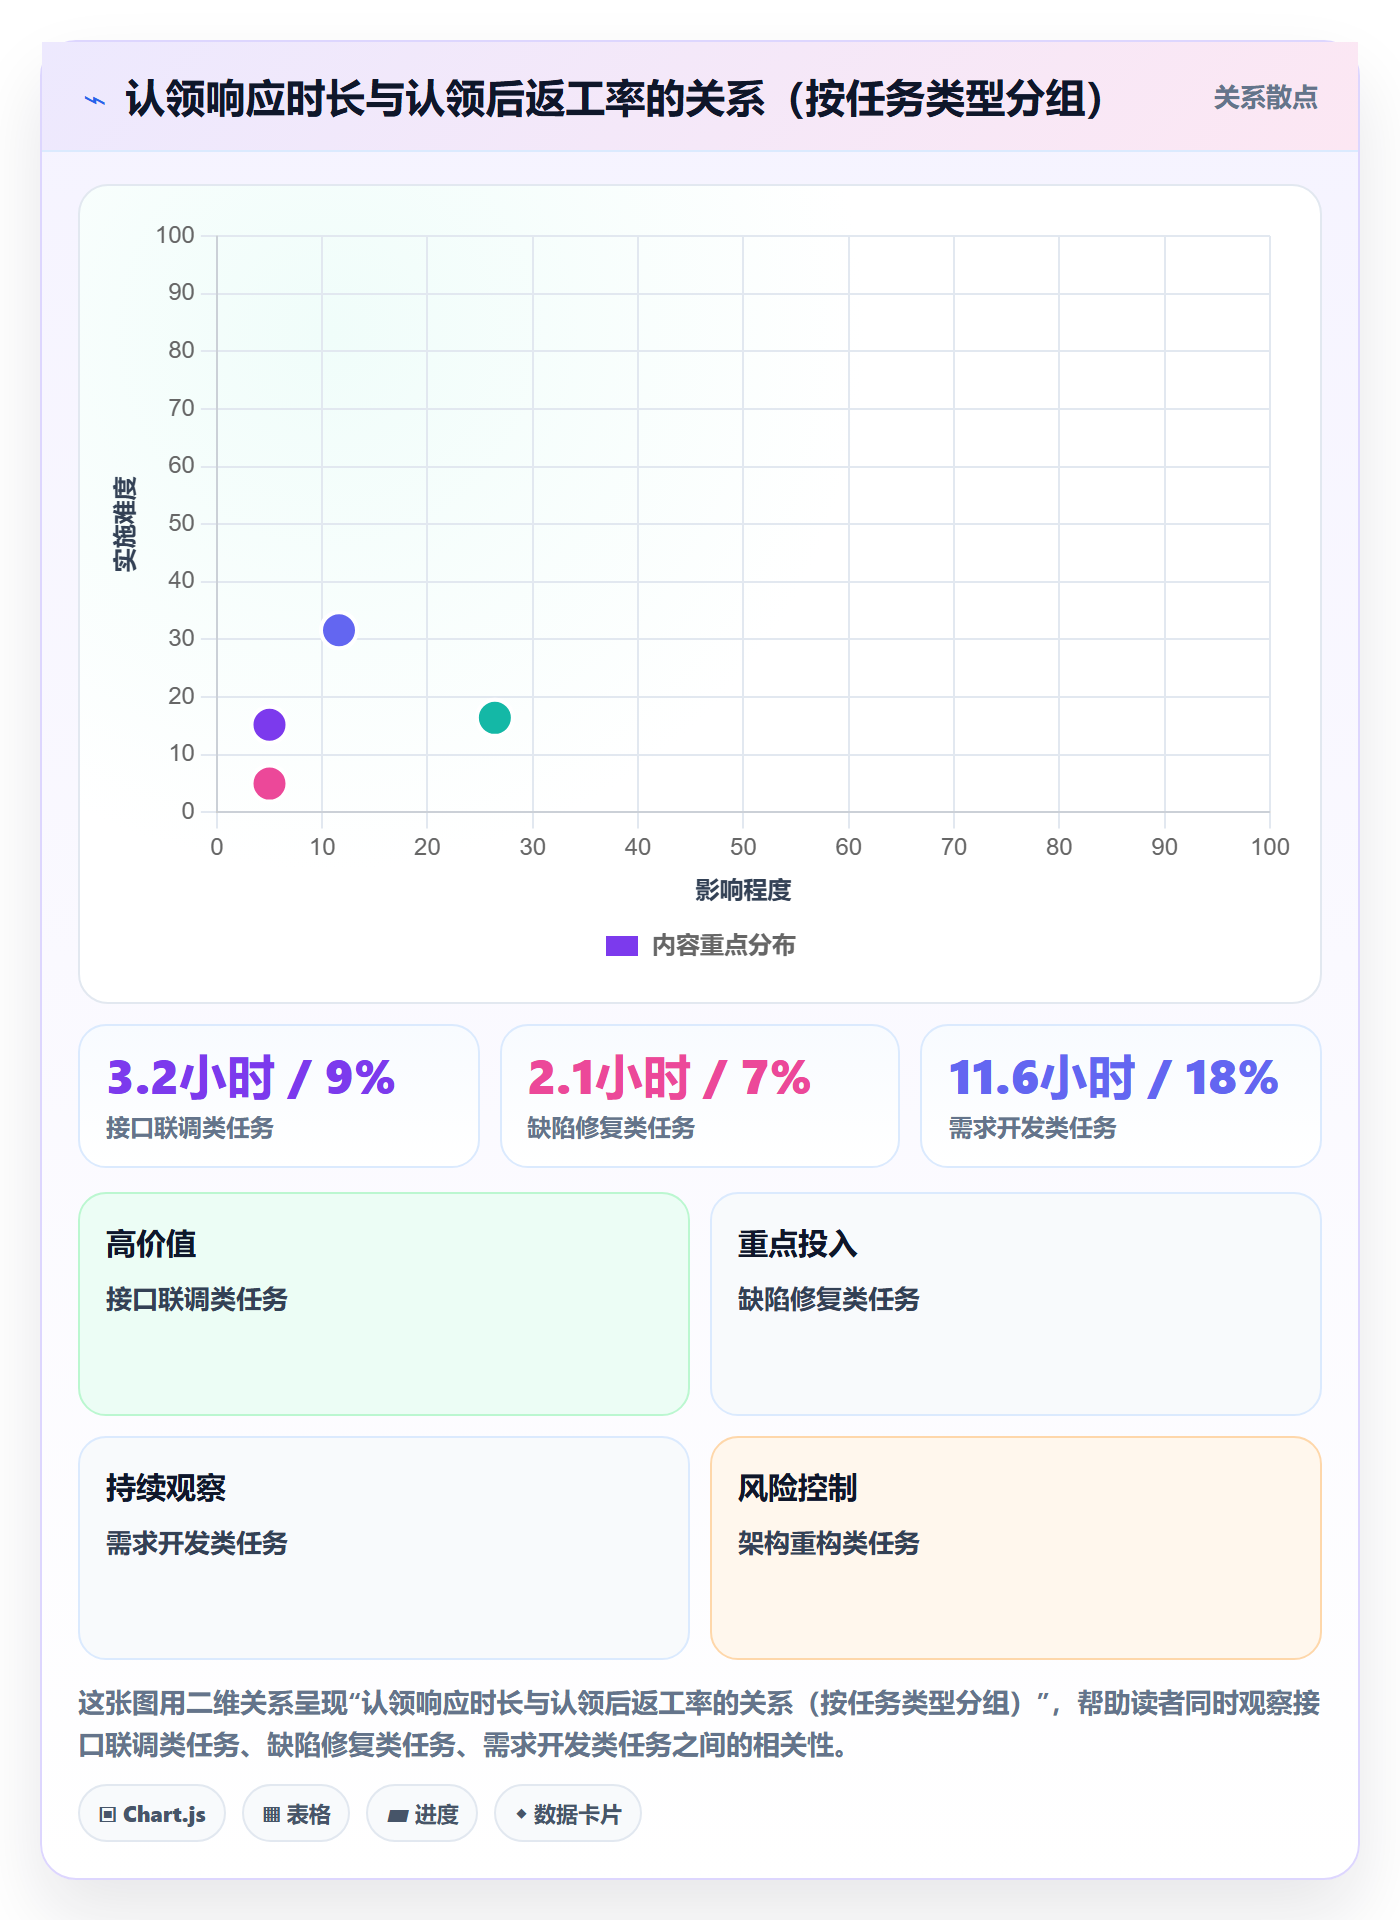
Task: Toggle the 内容重点分布 legend color swatch
Action: tap(621, 946)
